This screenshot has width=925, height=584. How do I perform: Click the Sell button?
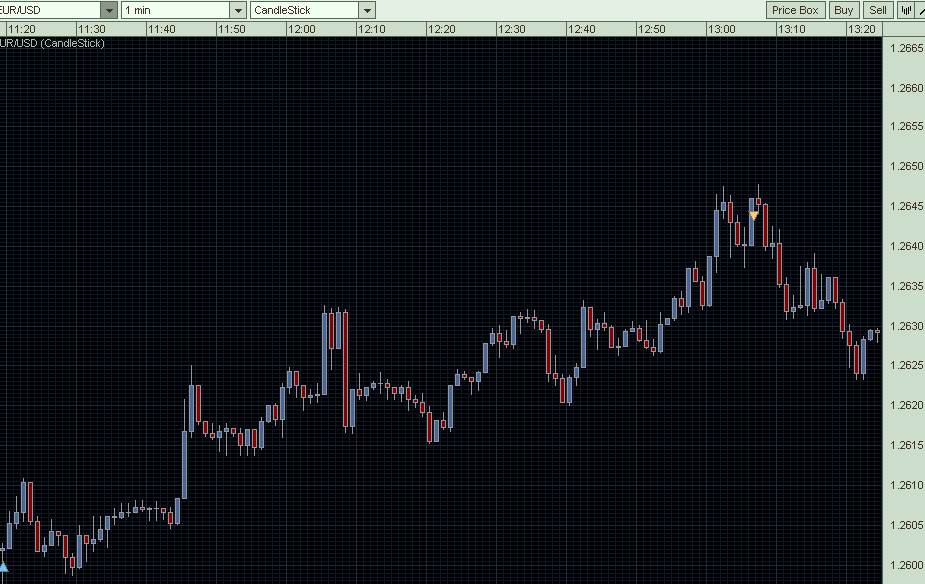pyautogui.click(x=878, y=10)
